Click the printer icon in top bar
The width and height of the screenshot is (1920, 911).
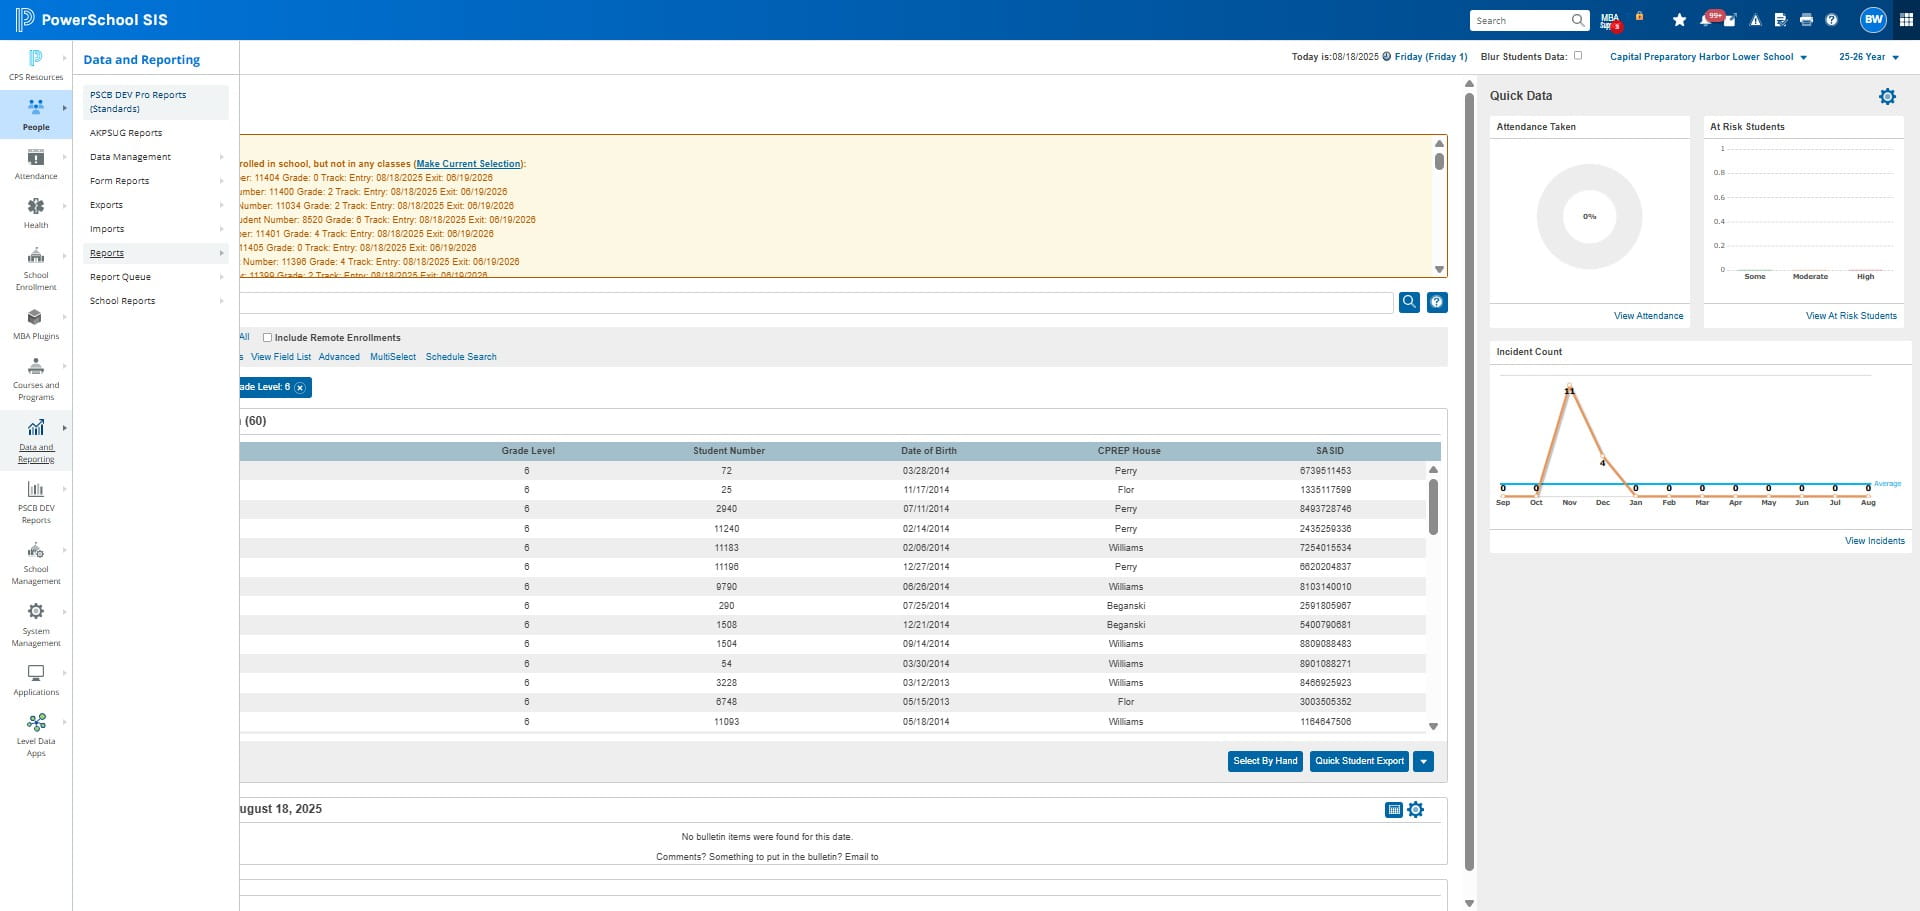[x=1806, y=20]
